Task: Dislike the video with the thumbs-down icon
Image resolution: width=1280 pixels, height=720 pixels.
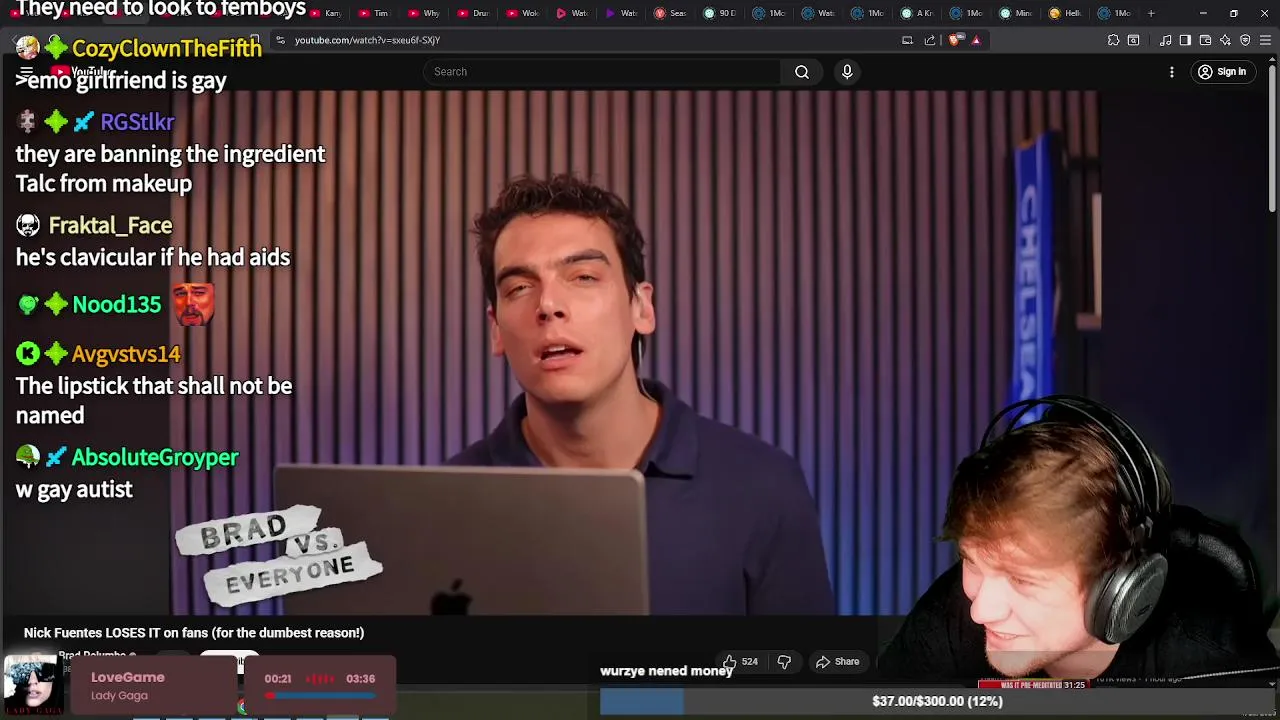Action: coord(784,661)
